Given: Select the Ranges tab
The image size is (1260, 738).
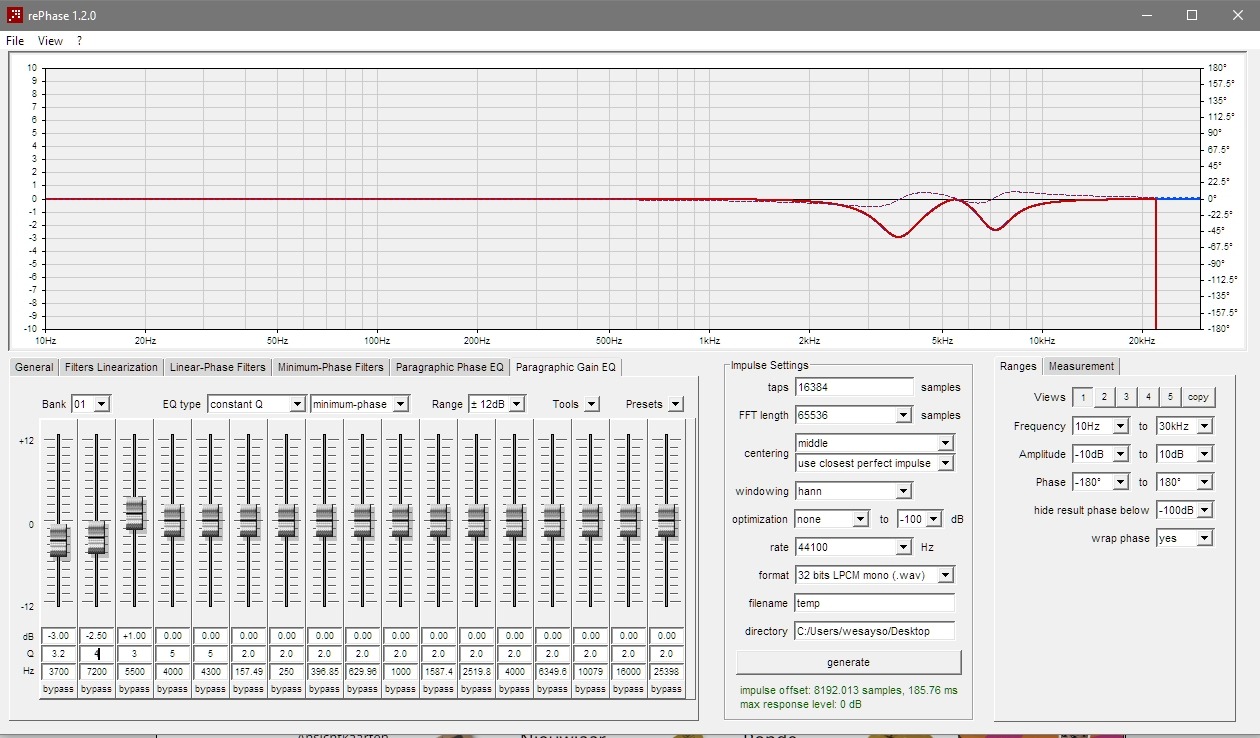Looking at the screenshot, I should click(x=1018, y=366).
